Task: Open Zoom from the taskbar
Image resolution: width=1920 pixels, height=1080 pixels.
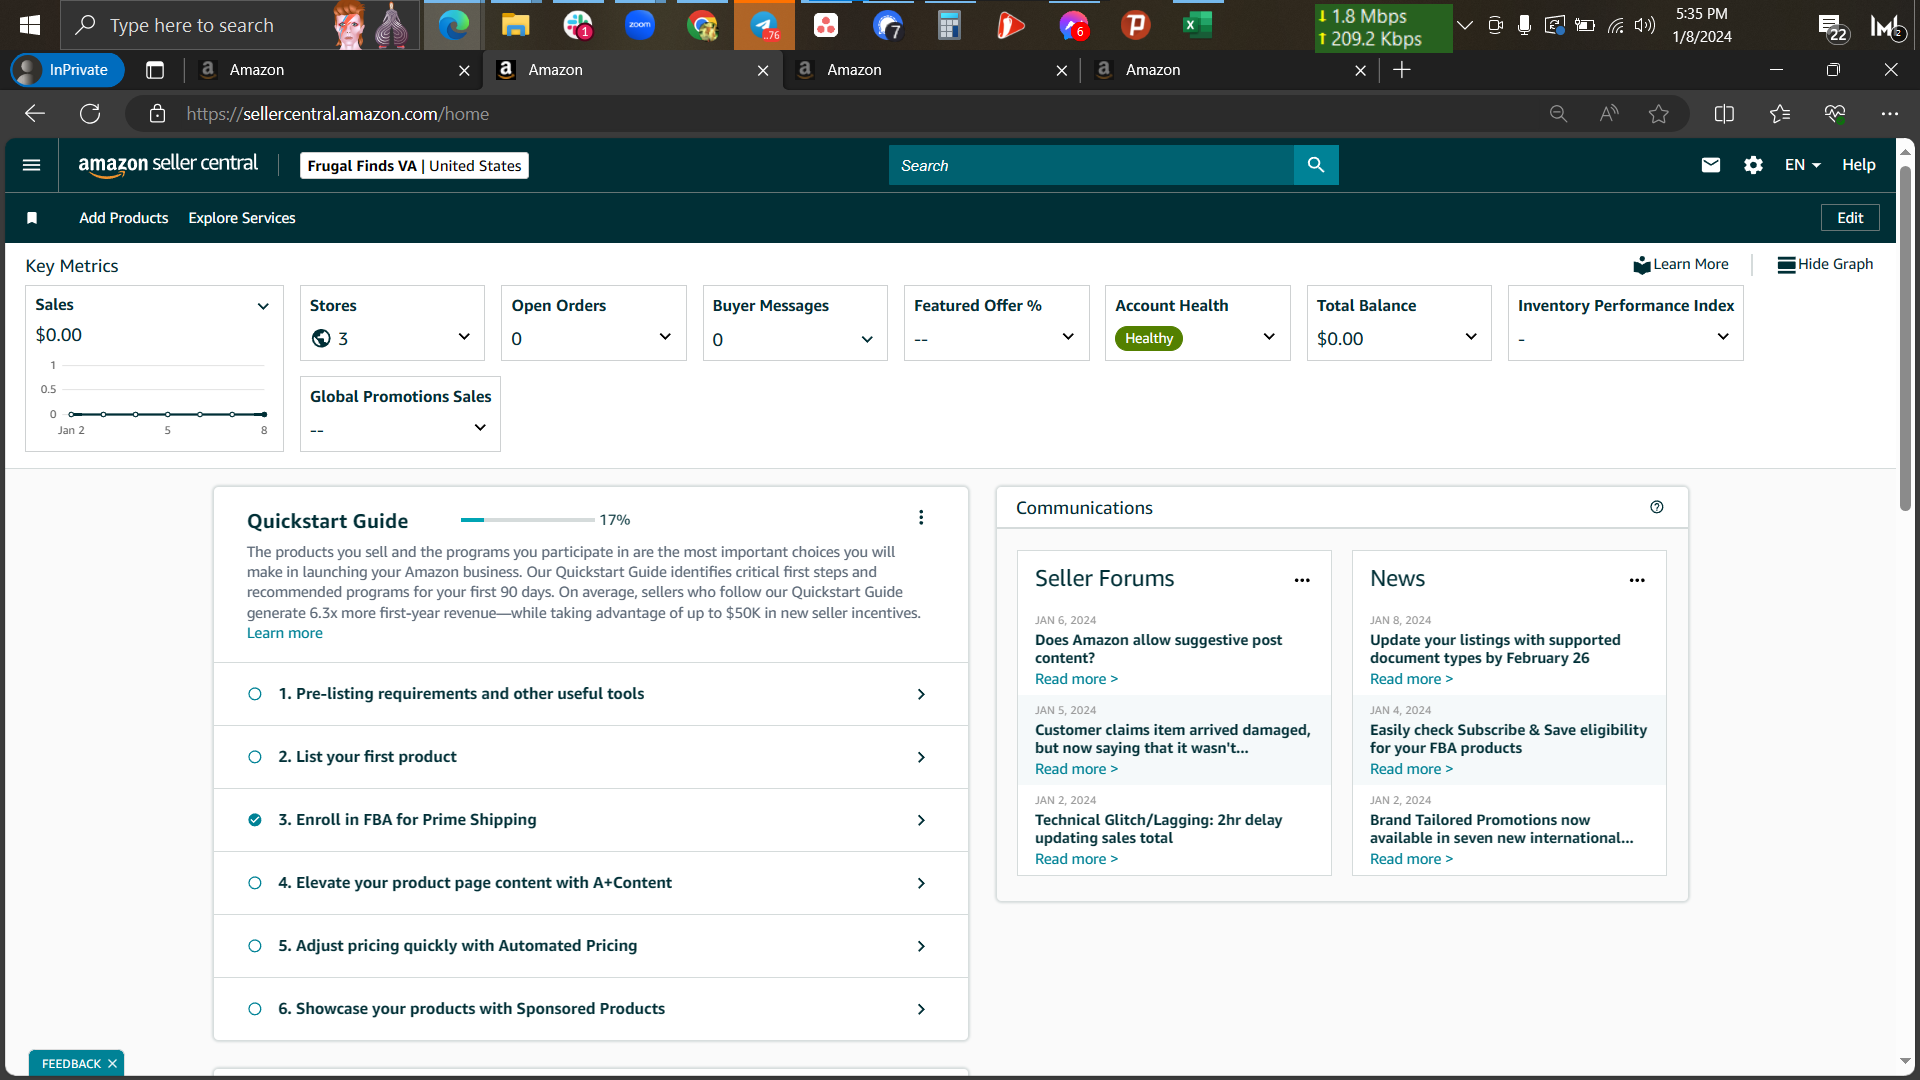Action: [640, 25]
